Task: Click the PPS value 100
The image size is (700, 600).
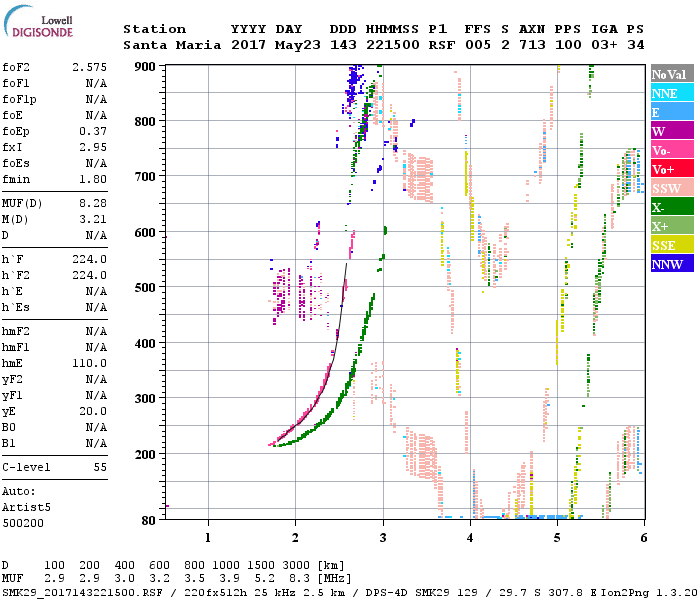Action: [x=568, y=45]
